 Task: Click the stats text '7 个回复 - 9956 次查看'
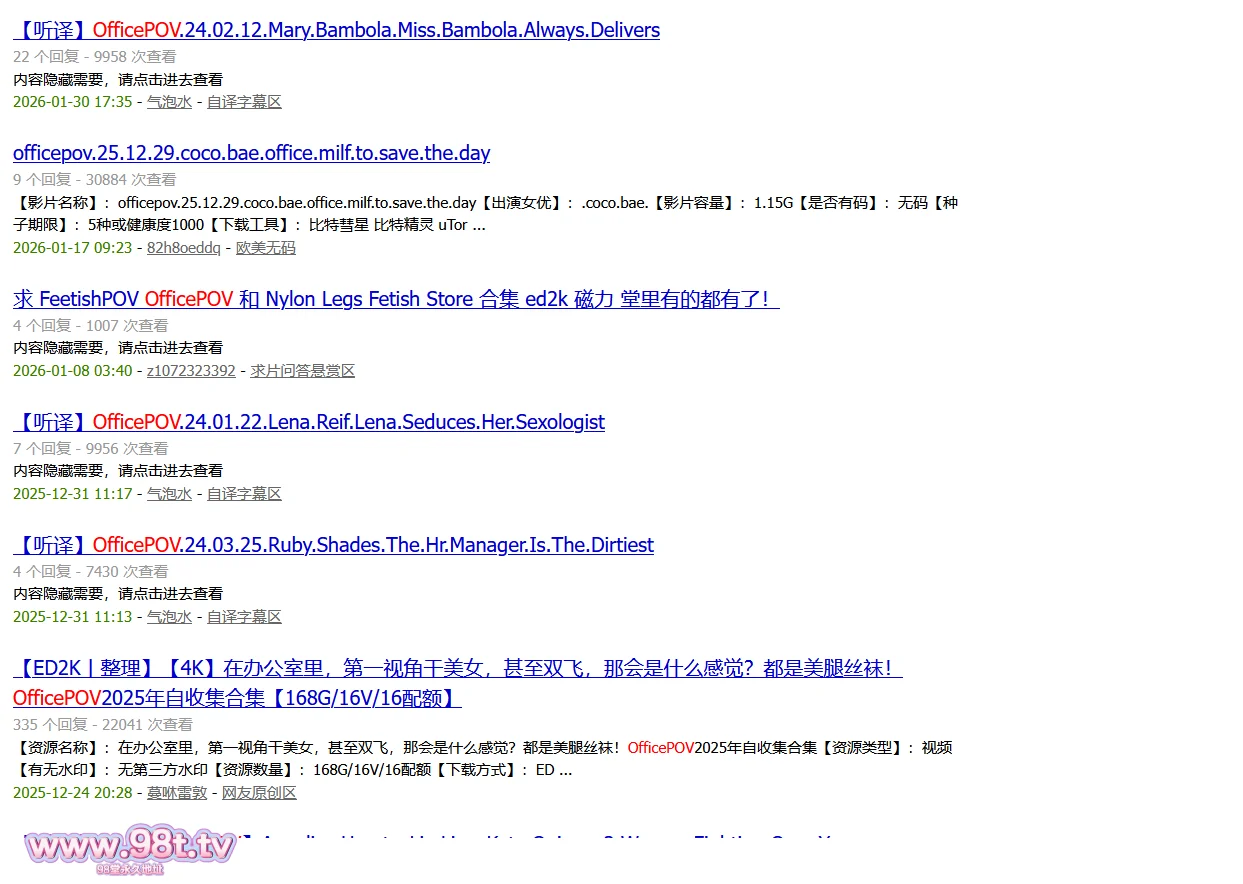coord(91,449)
